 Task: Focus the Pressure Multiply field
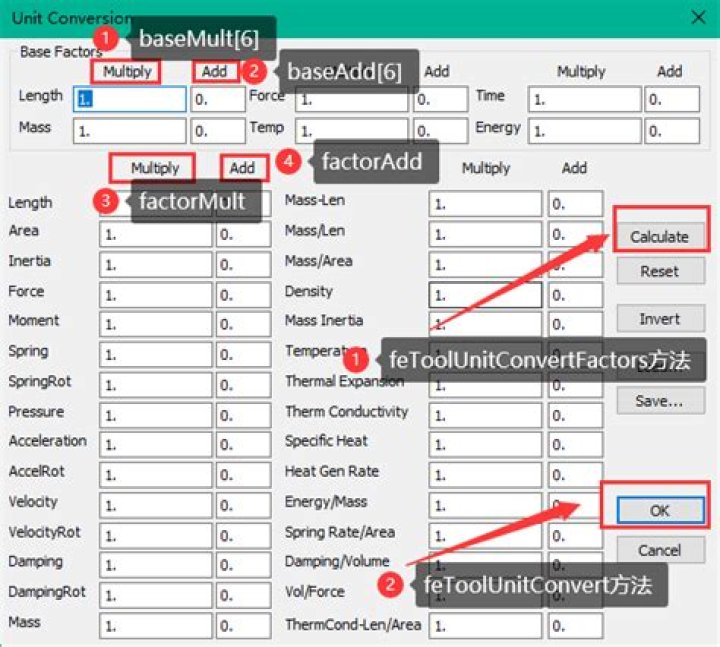point(155,415)
